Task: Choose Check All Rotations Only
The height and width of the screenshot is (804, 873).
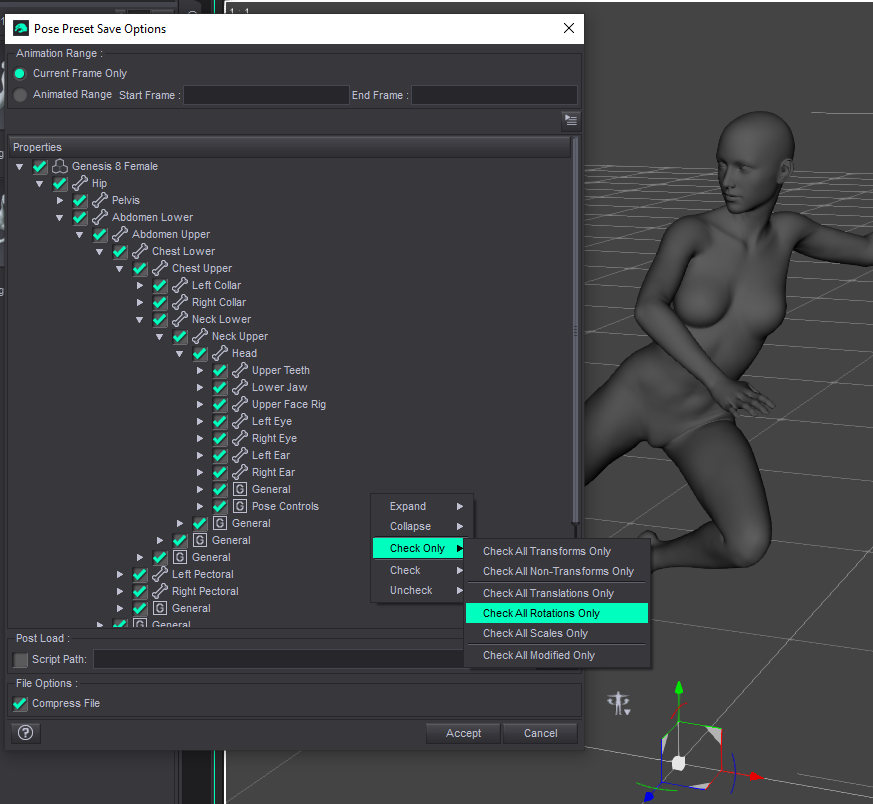Action: pyautogui.click(x=541, y=613)
